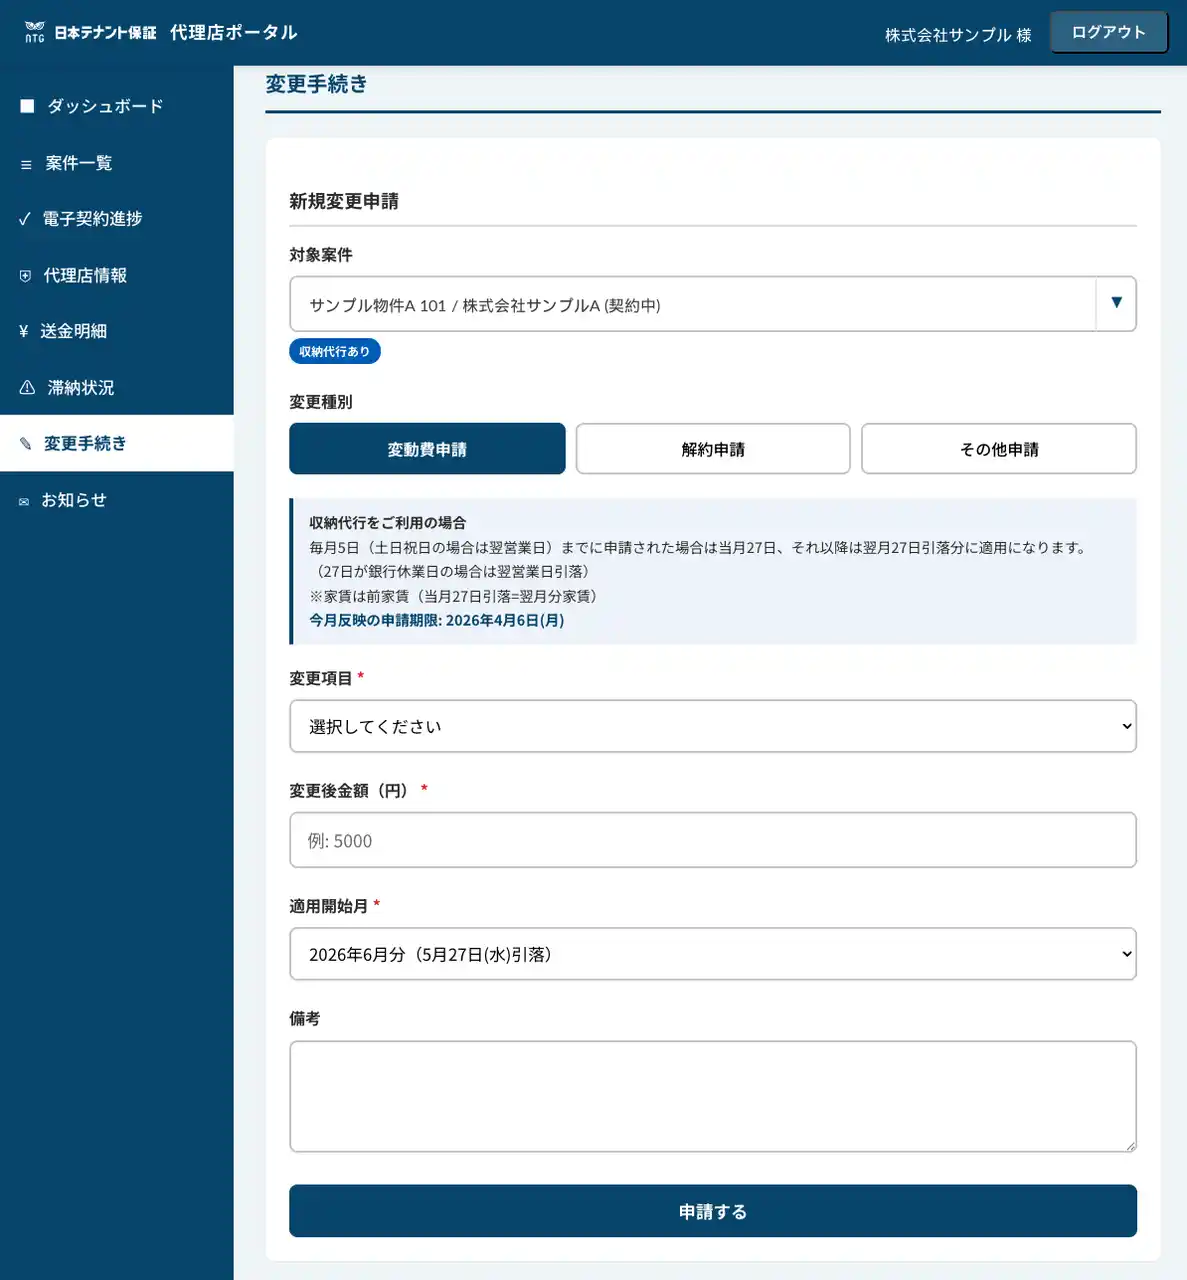Click the shield icon beside 代理店情報
This screenshot has height=1280, width=1187.
(x=26, y=276)
